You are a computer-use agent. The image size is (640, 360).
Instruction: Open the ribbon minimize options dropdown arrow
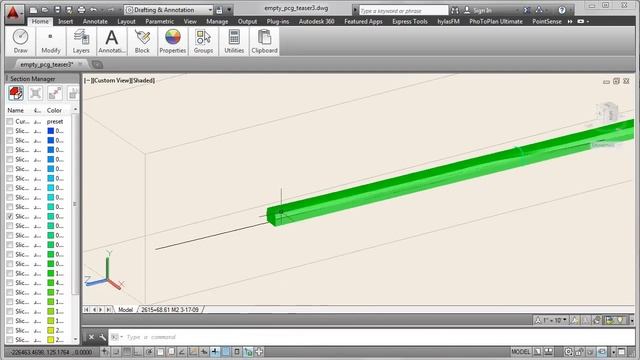[588, 21]
